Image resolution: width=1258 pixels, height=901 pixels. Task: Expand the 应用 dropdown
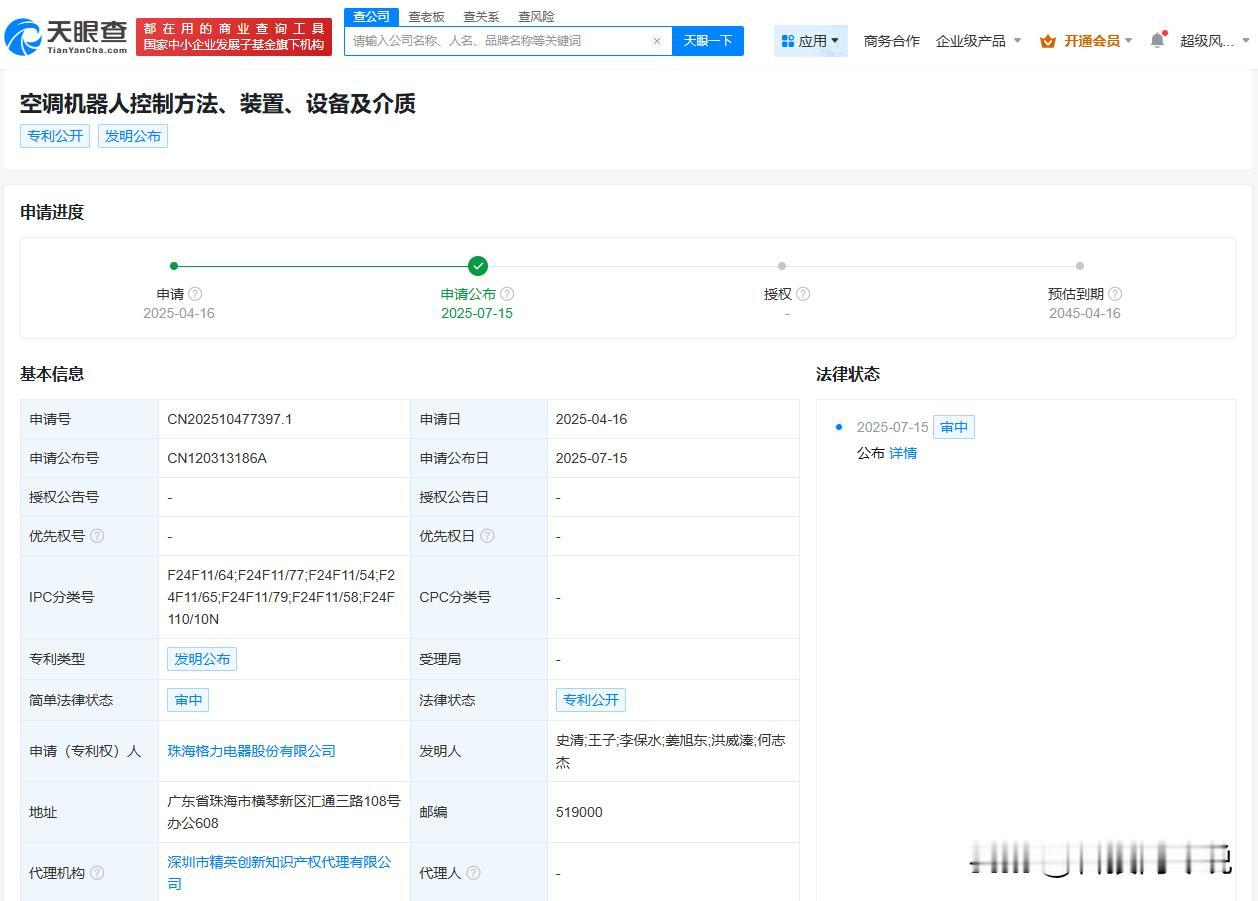click(811, 41)
